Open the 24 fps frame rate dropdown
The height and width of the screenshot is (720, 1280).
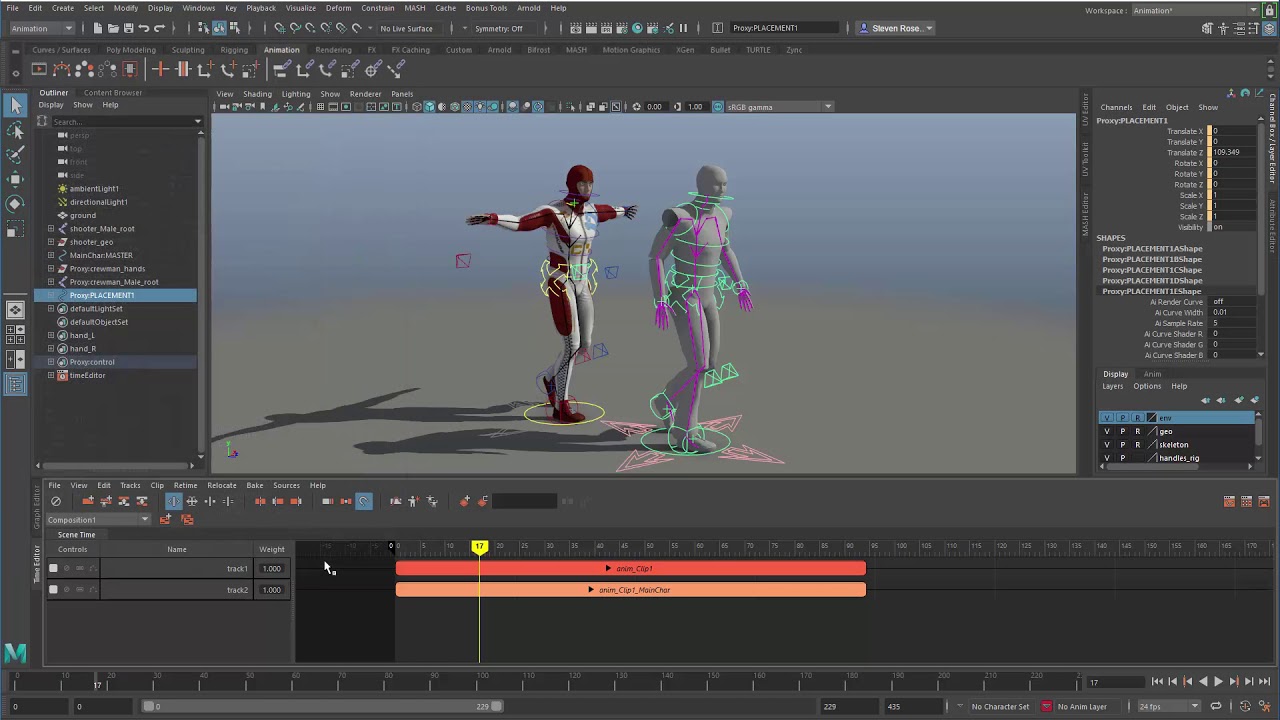1169,707
